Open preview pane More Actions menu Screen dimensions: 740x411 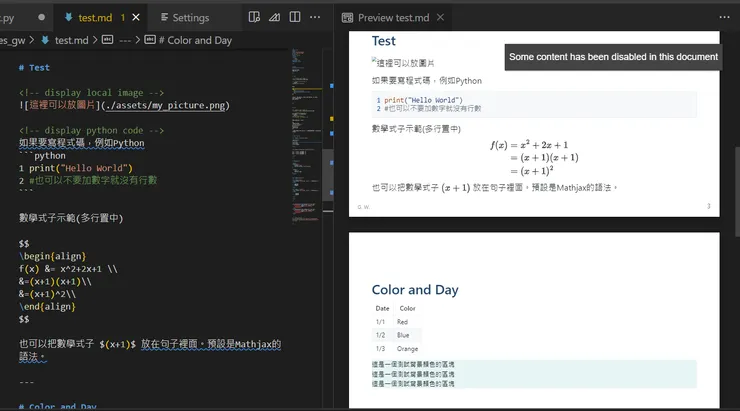click(724, 17)
